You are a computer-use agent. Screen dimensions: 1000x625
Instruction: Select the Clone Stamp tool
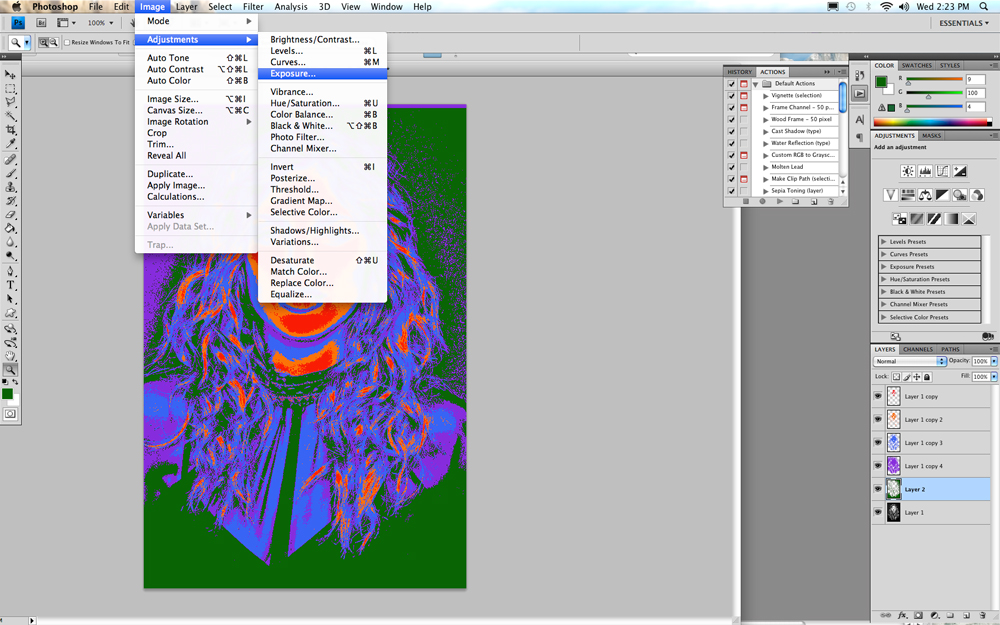pos(10,187)
